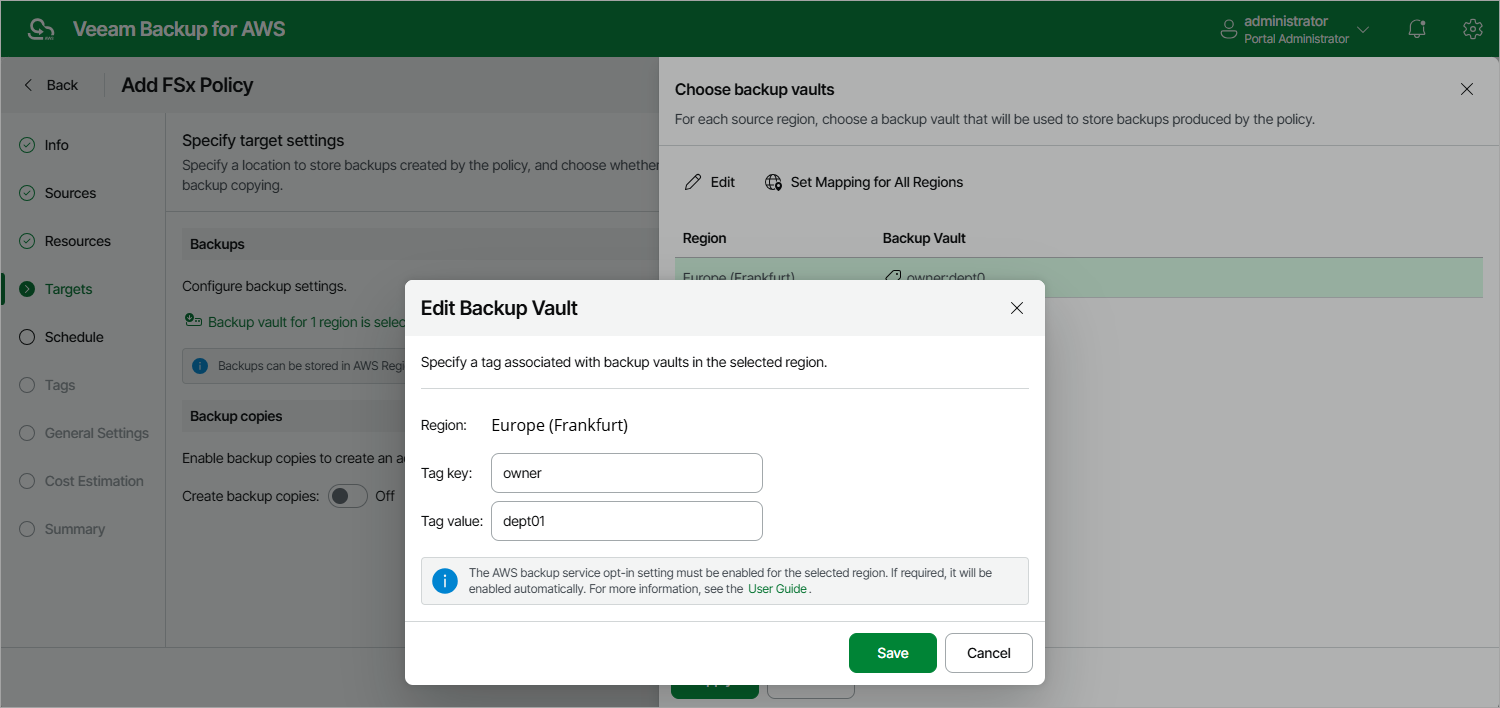The width and height of the screenshot is (1500, 708).
Task: Open the User Guide link
Action: click(x=777, y=589)
